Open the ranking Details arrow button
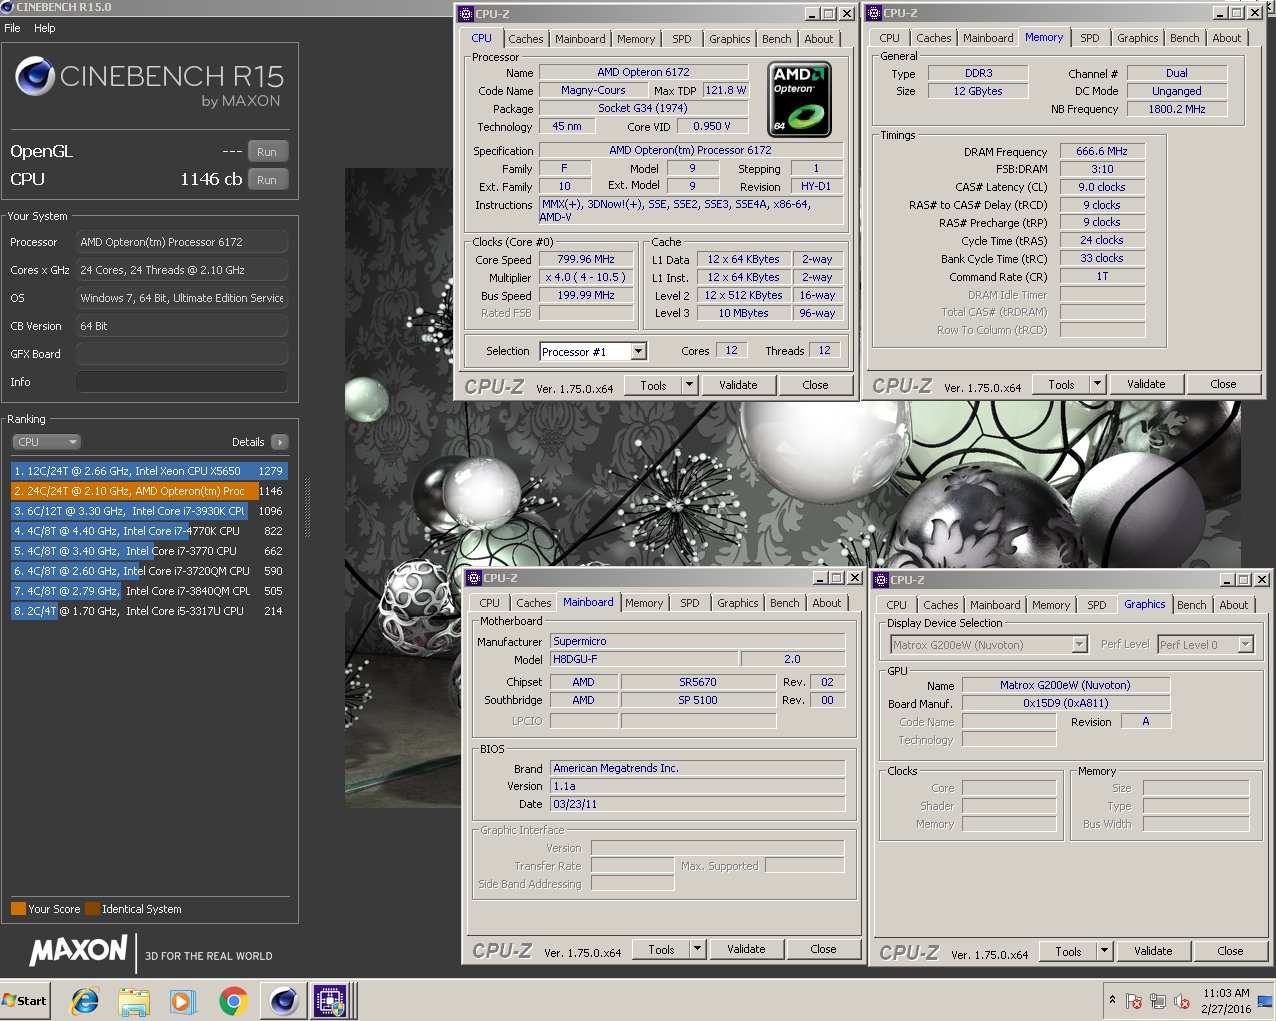1276x1021 pixels. coord(279,442)
